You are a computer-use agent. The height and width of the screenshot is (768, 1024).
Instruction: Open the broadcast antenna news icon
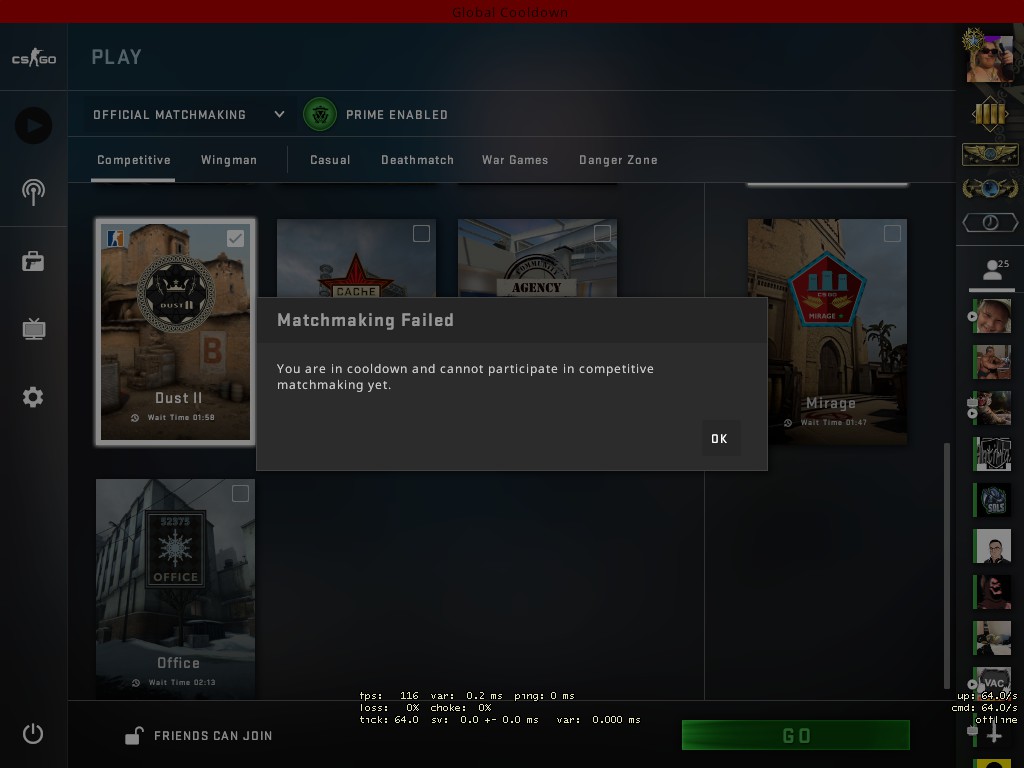coord(33,193)
